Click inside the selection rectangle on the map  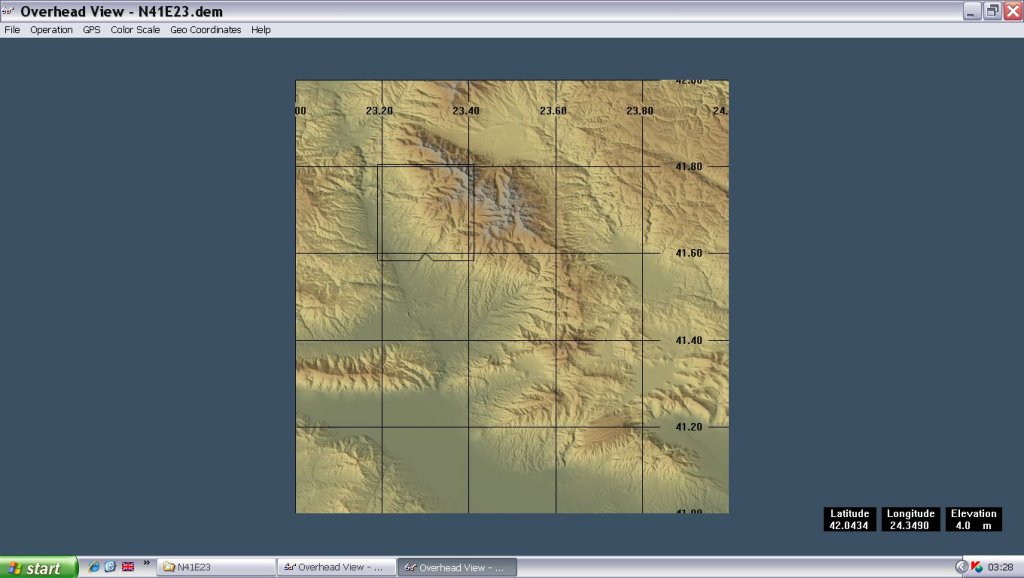coord(425,212)
